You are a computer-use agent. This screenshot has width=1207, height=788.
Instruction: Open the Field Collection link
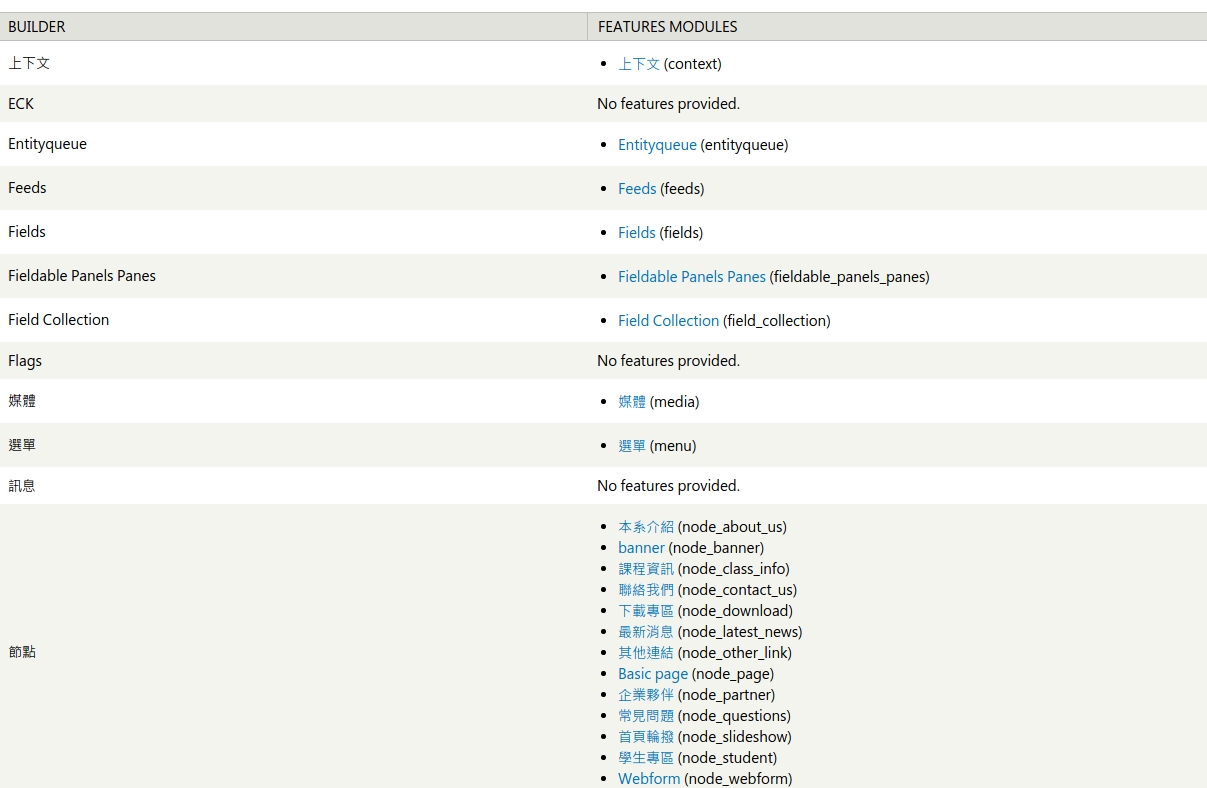tap(668, 321)
